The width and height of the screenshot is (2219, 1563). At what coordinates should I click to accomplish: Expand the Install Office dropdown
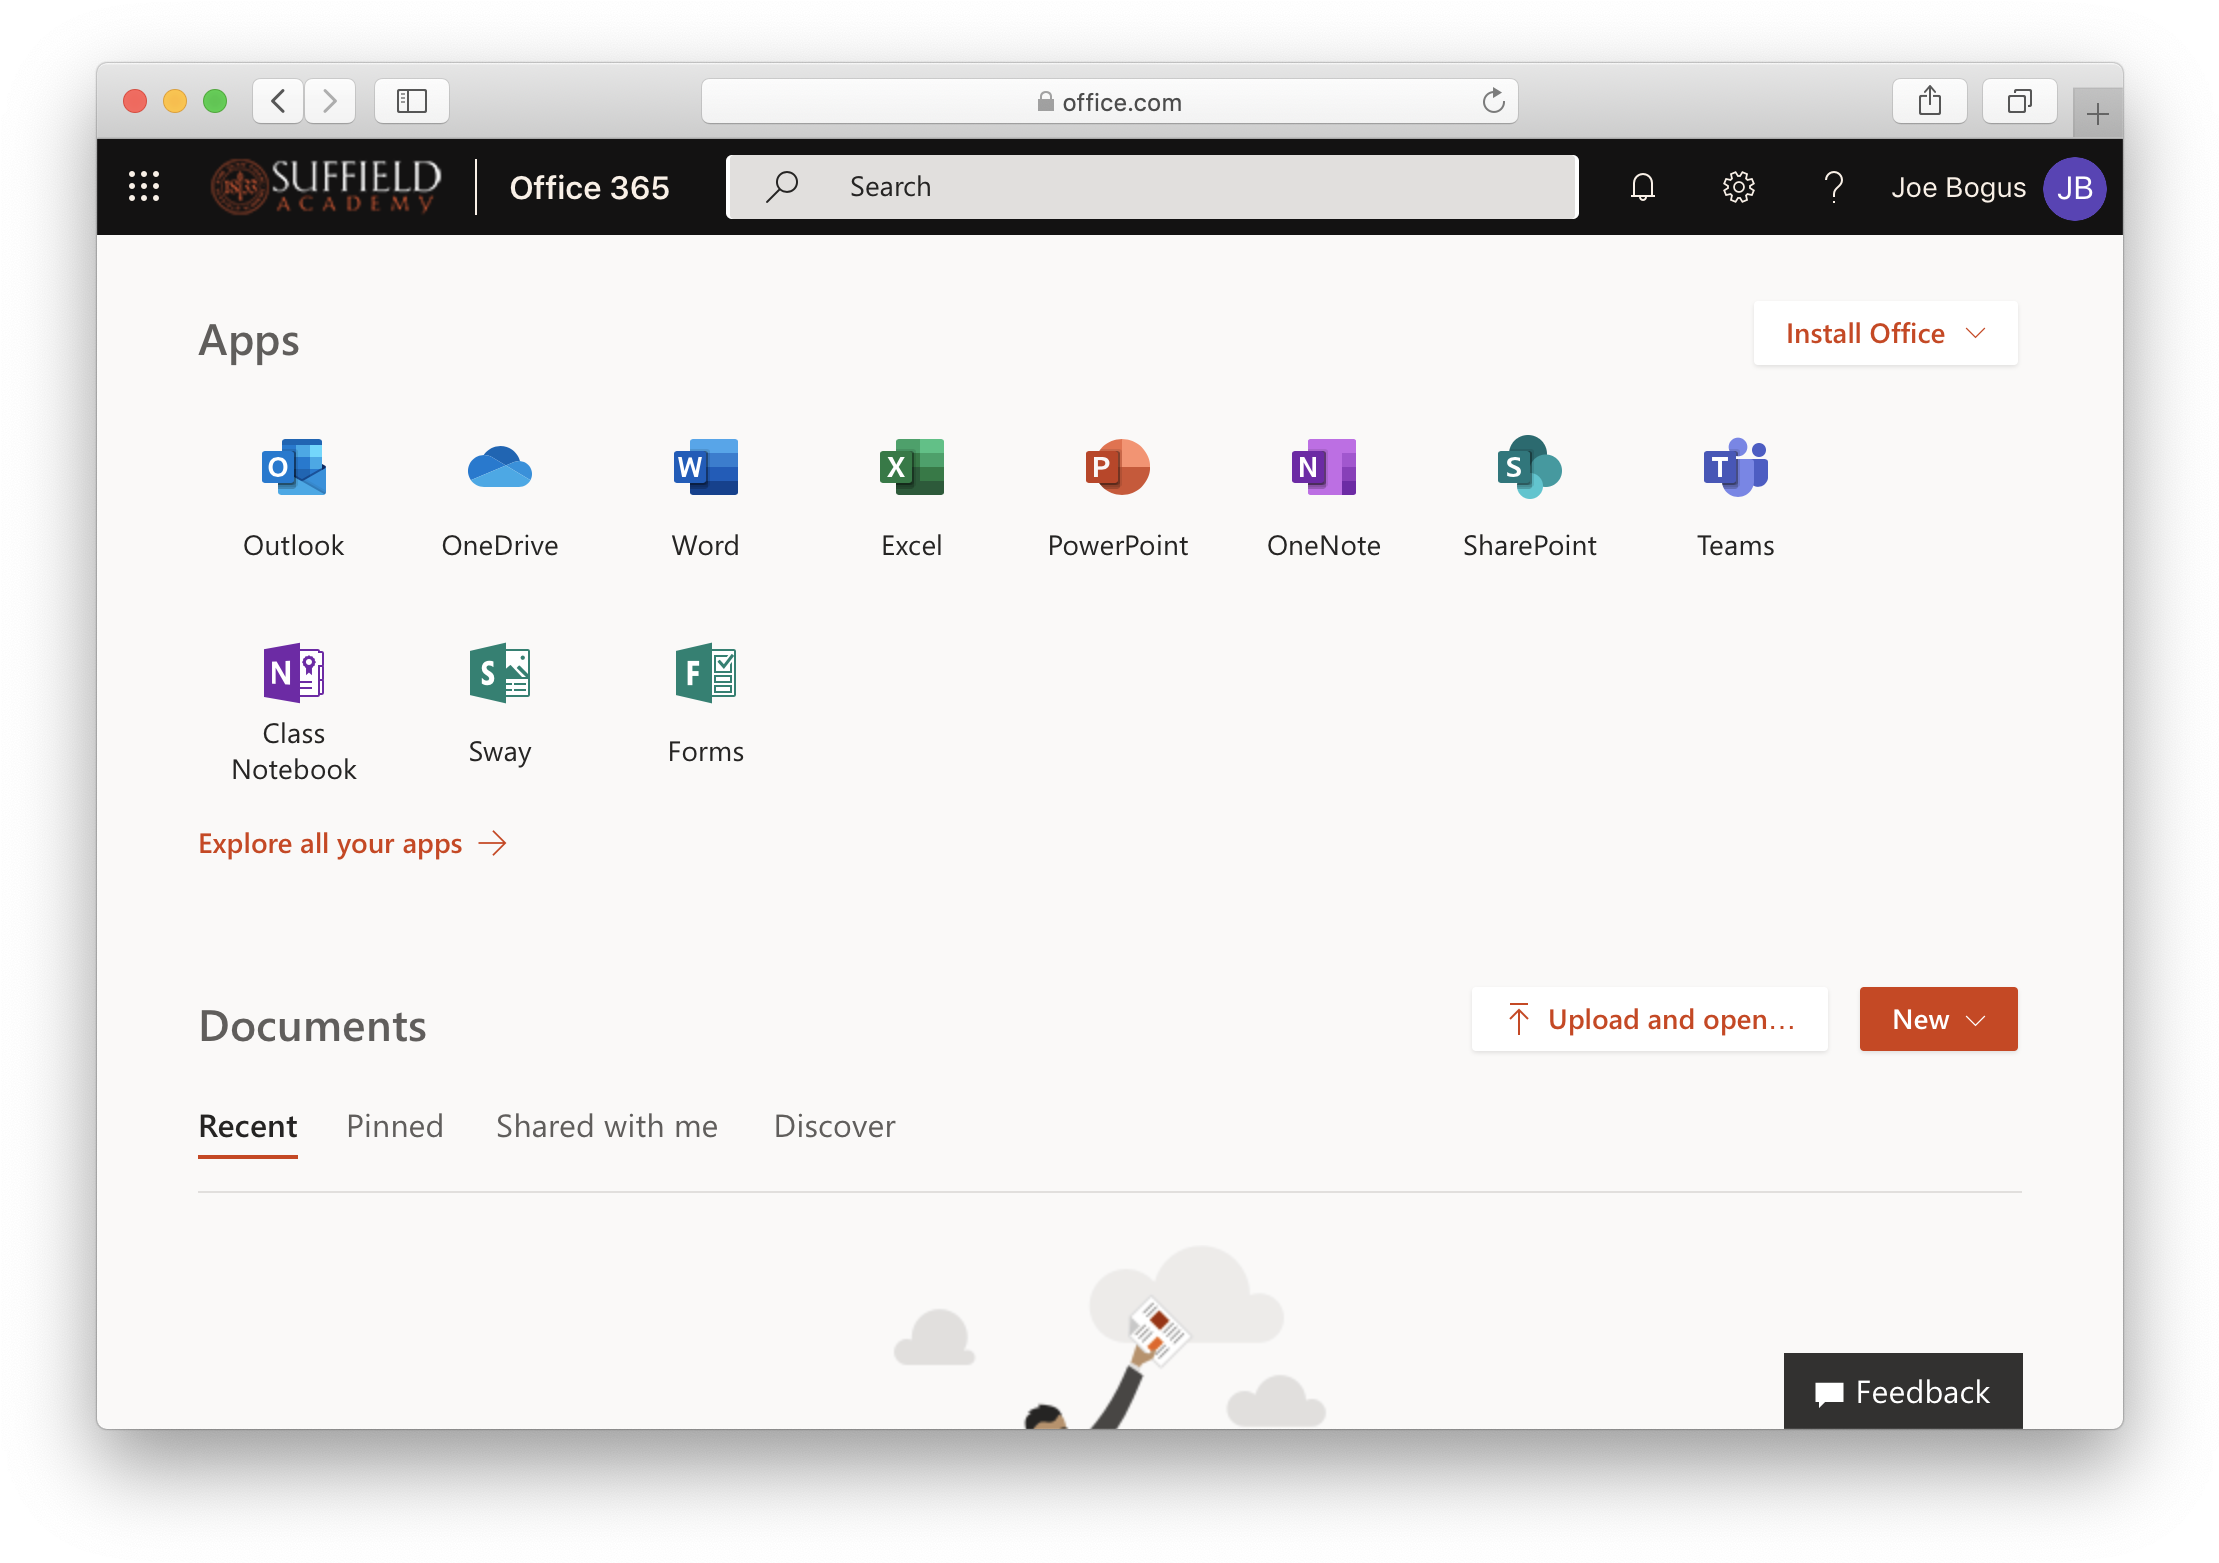click(1885, 333)
